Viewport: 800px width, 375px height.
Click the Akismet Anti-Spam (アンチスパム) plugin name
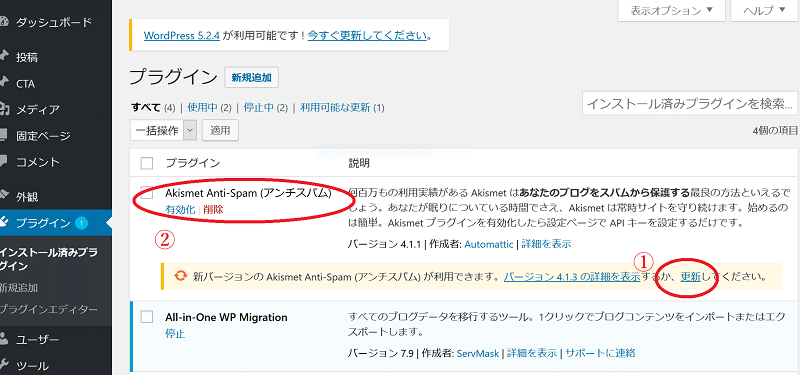pos(248,194)
